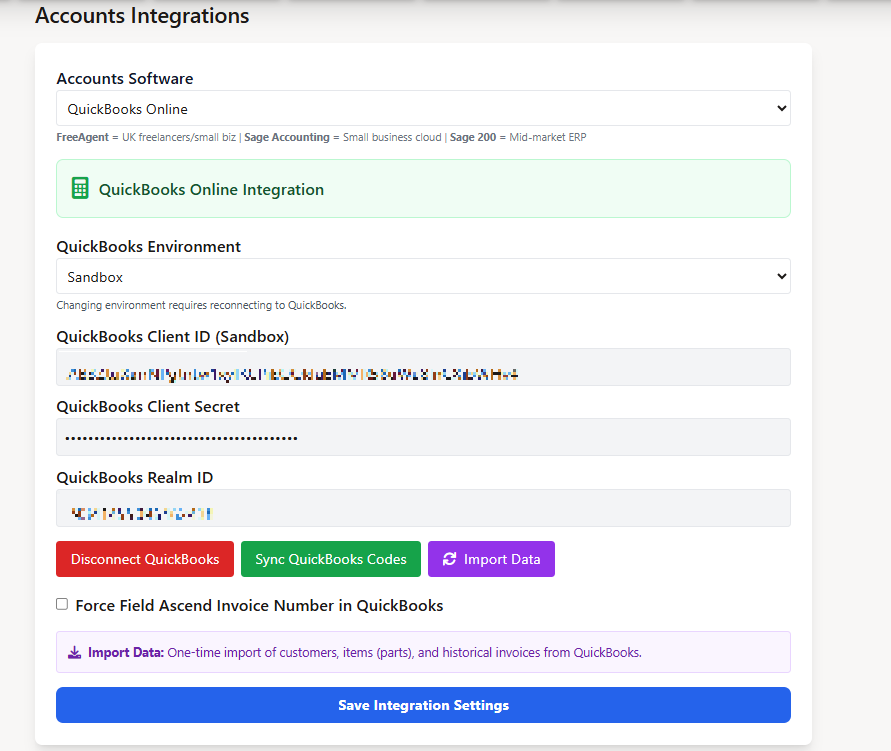
Task: Click the 'QuickBooks Online Integration' banner title
Action: [211, 190]
